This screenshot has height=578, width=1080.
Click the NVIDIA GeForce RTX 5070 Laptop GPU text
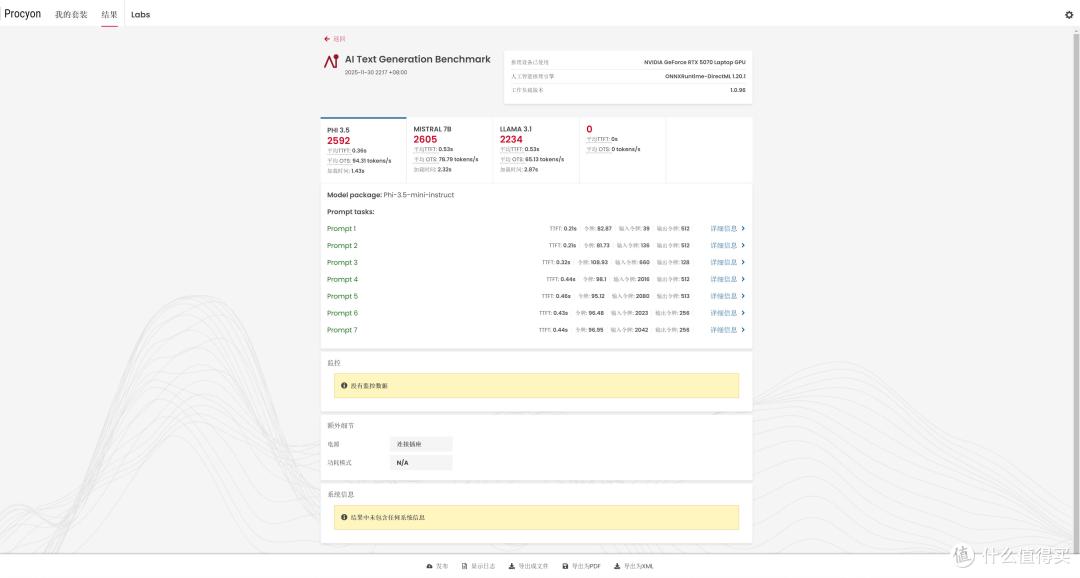(x=694, y=62)
